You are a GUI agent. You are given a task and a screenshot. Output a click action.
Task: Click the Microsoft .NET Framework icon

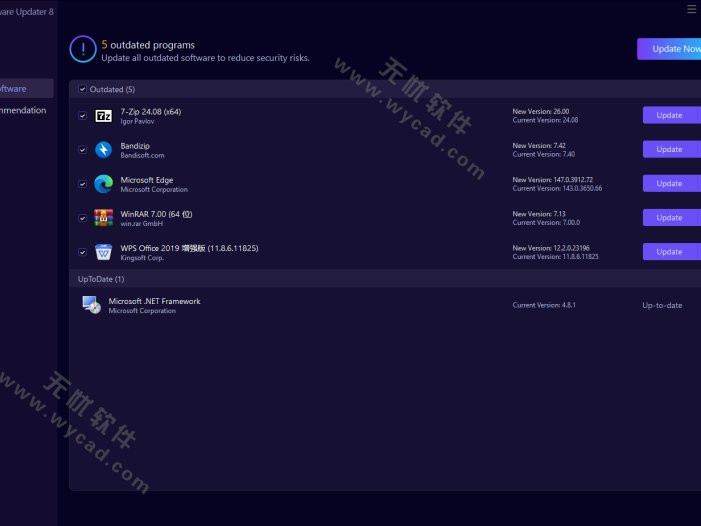(x=92, y=305)
